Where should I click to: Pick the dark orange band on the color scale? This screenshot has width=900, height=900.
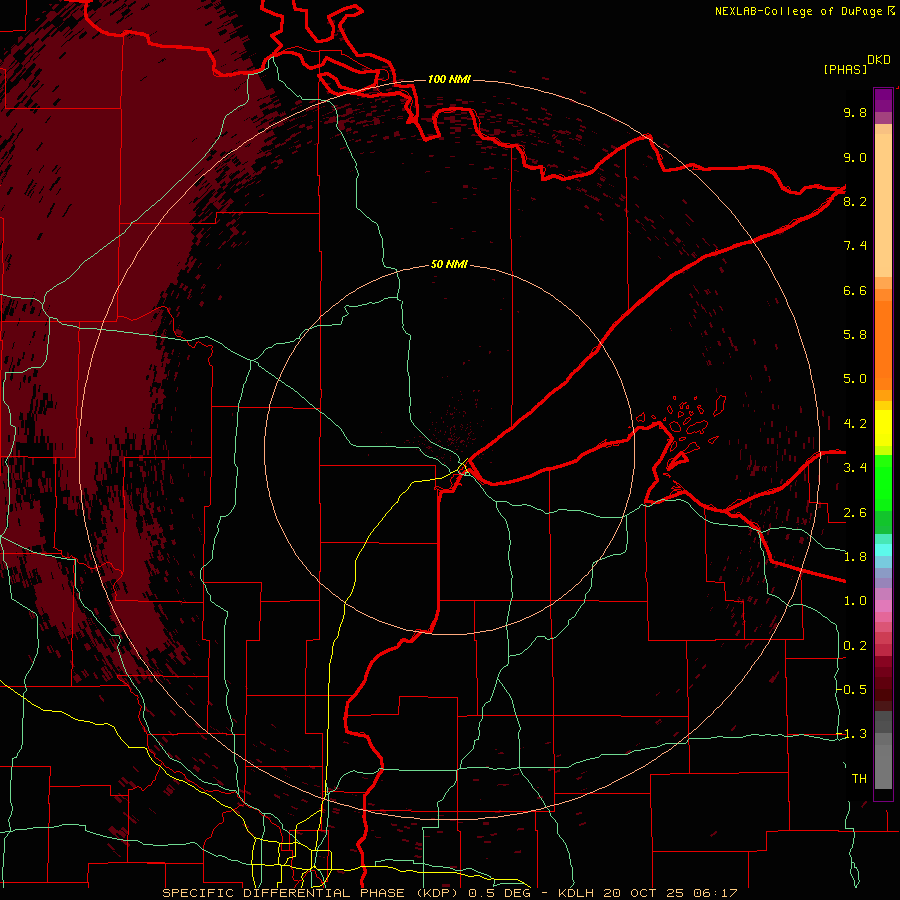pos(883,345)
